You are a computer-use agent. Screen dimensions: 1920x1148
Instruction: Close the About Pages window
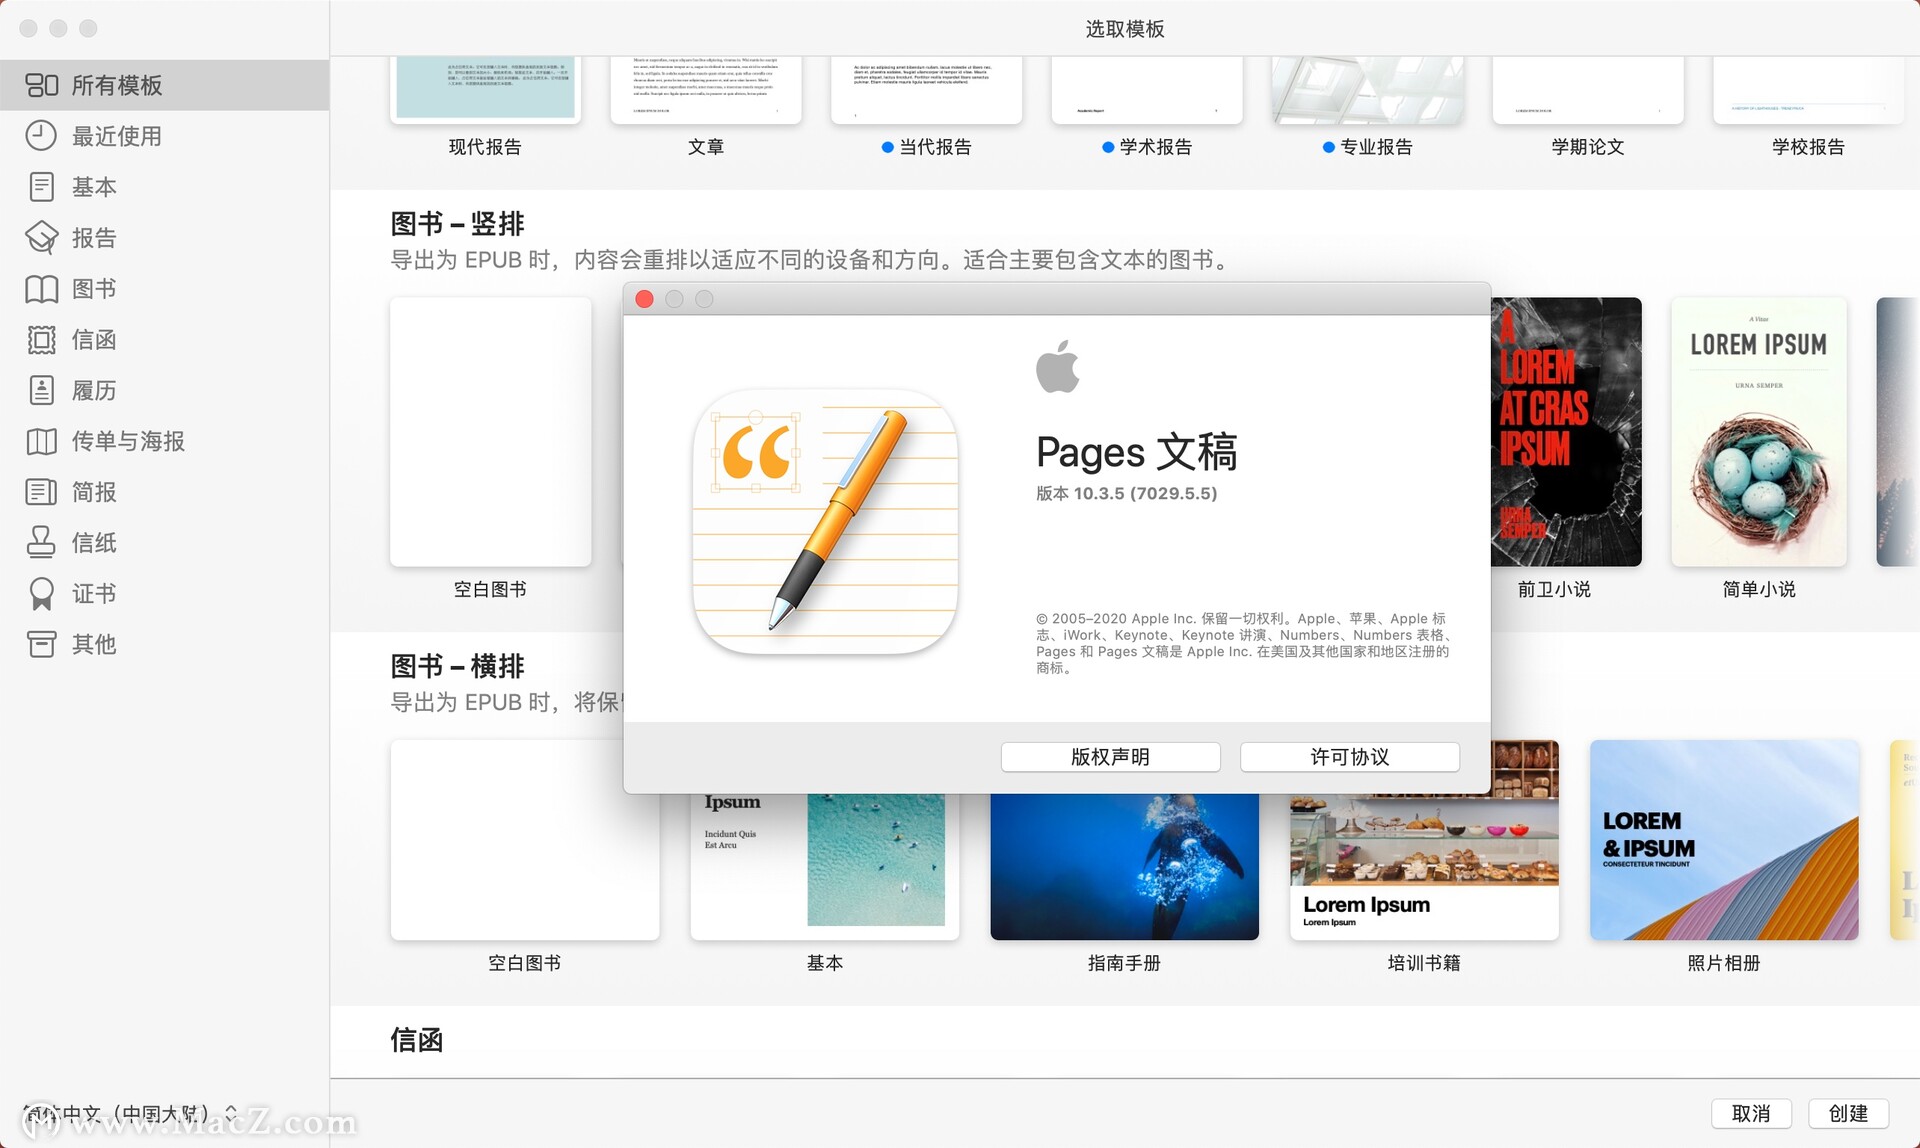pos(645,299)
